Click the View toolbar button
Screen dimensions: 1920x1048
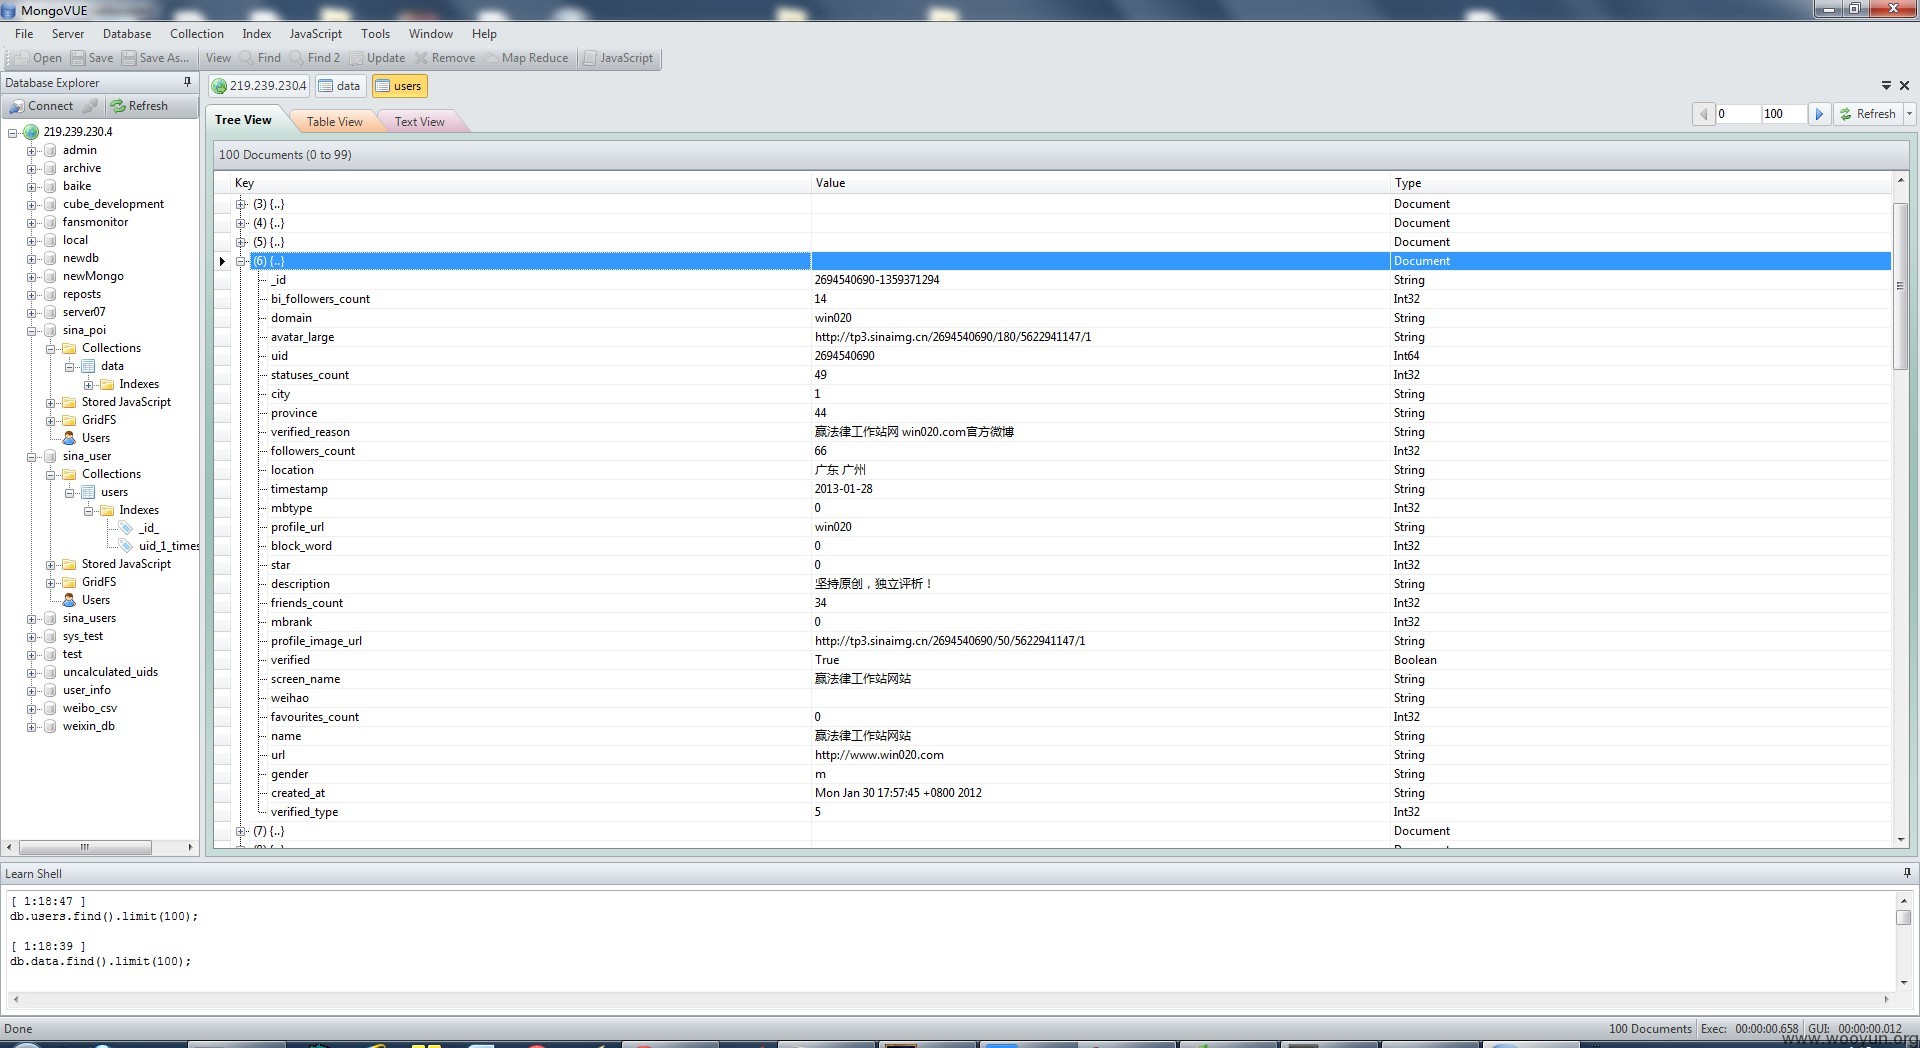(x=218, y=58)
